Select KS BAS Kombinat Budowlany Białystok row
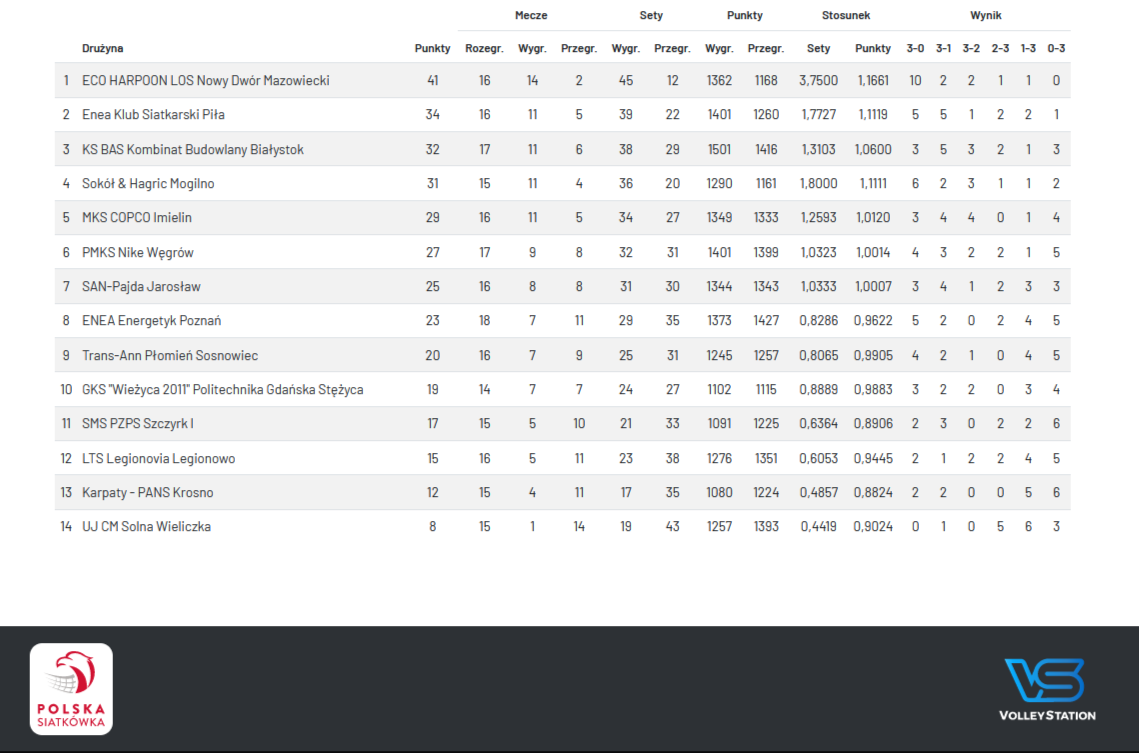This screenshot has width=1139, height=753. pyautogui.click(x=192, y=150)
